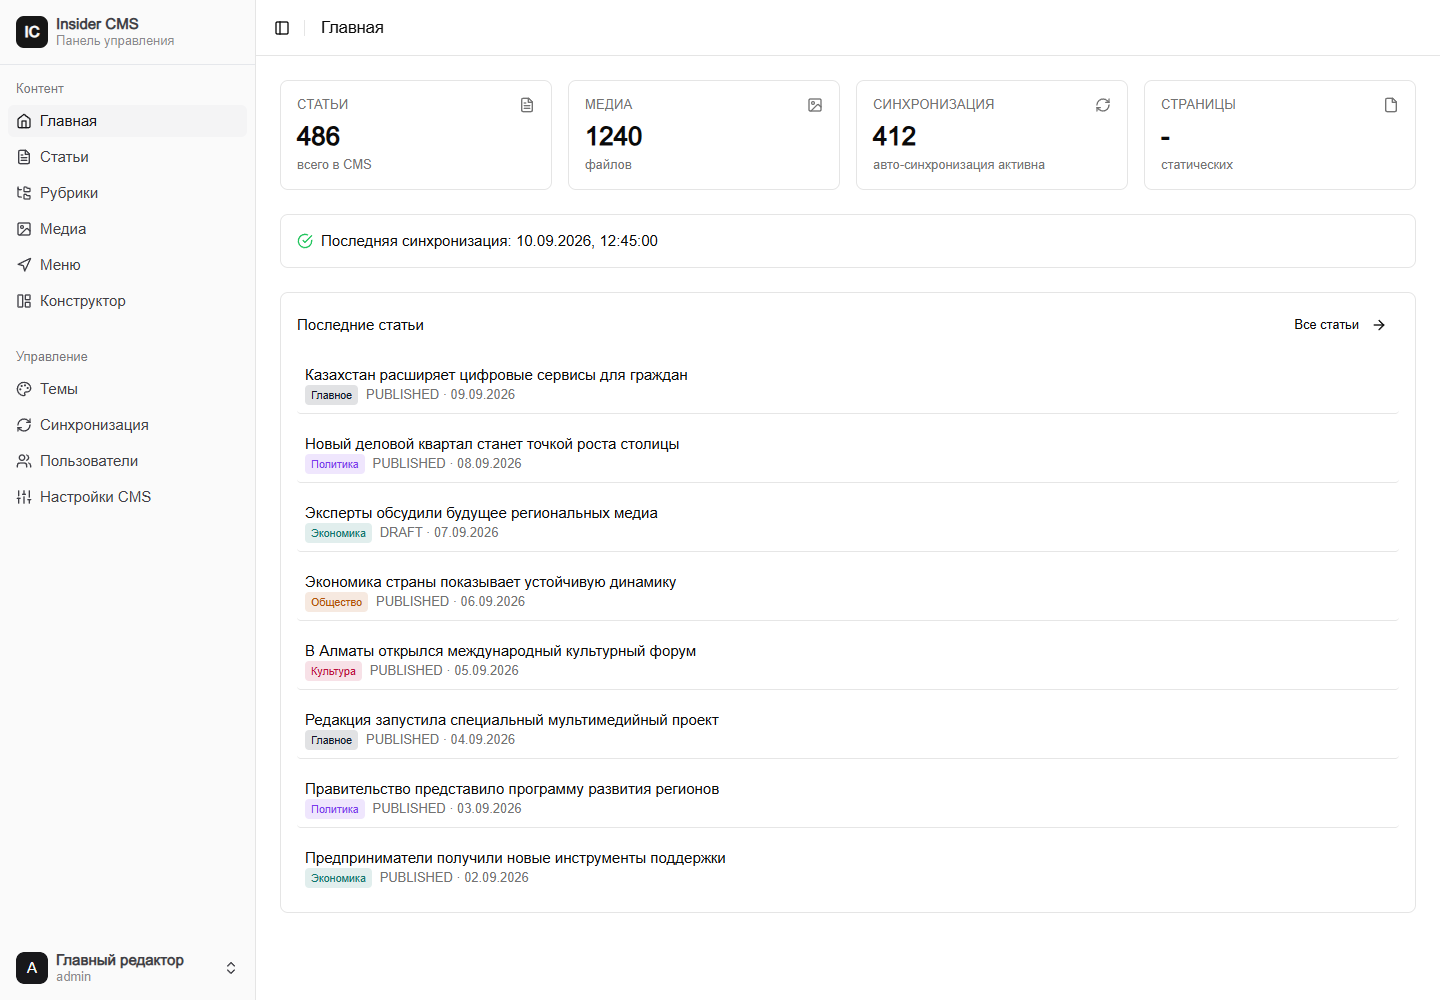Screen dimensions: 1440x1000
Task: Click the Главное tag on Казахстан article
Action: [331, 395]
